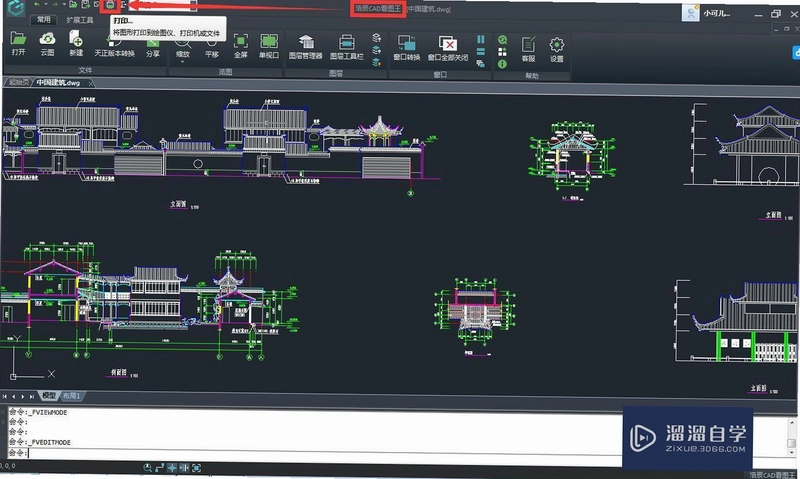Toggle the object snap status bar icon
The height and width of the screenshot is (479, 800).
tap(172, 467)
